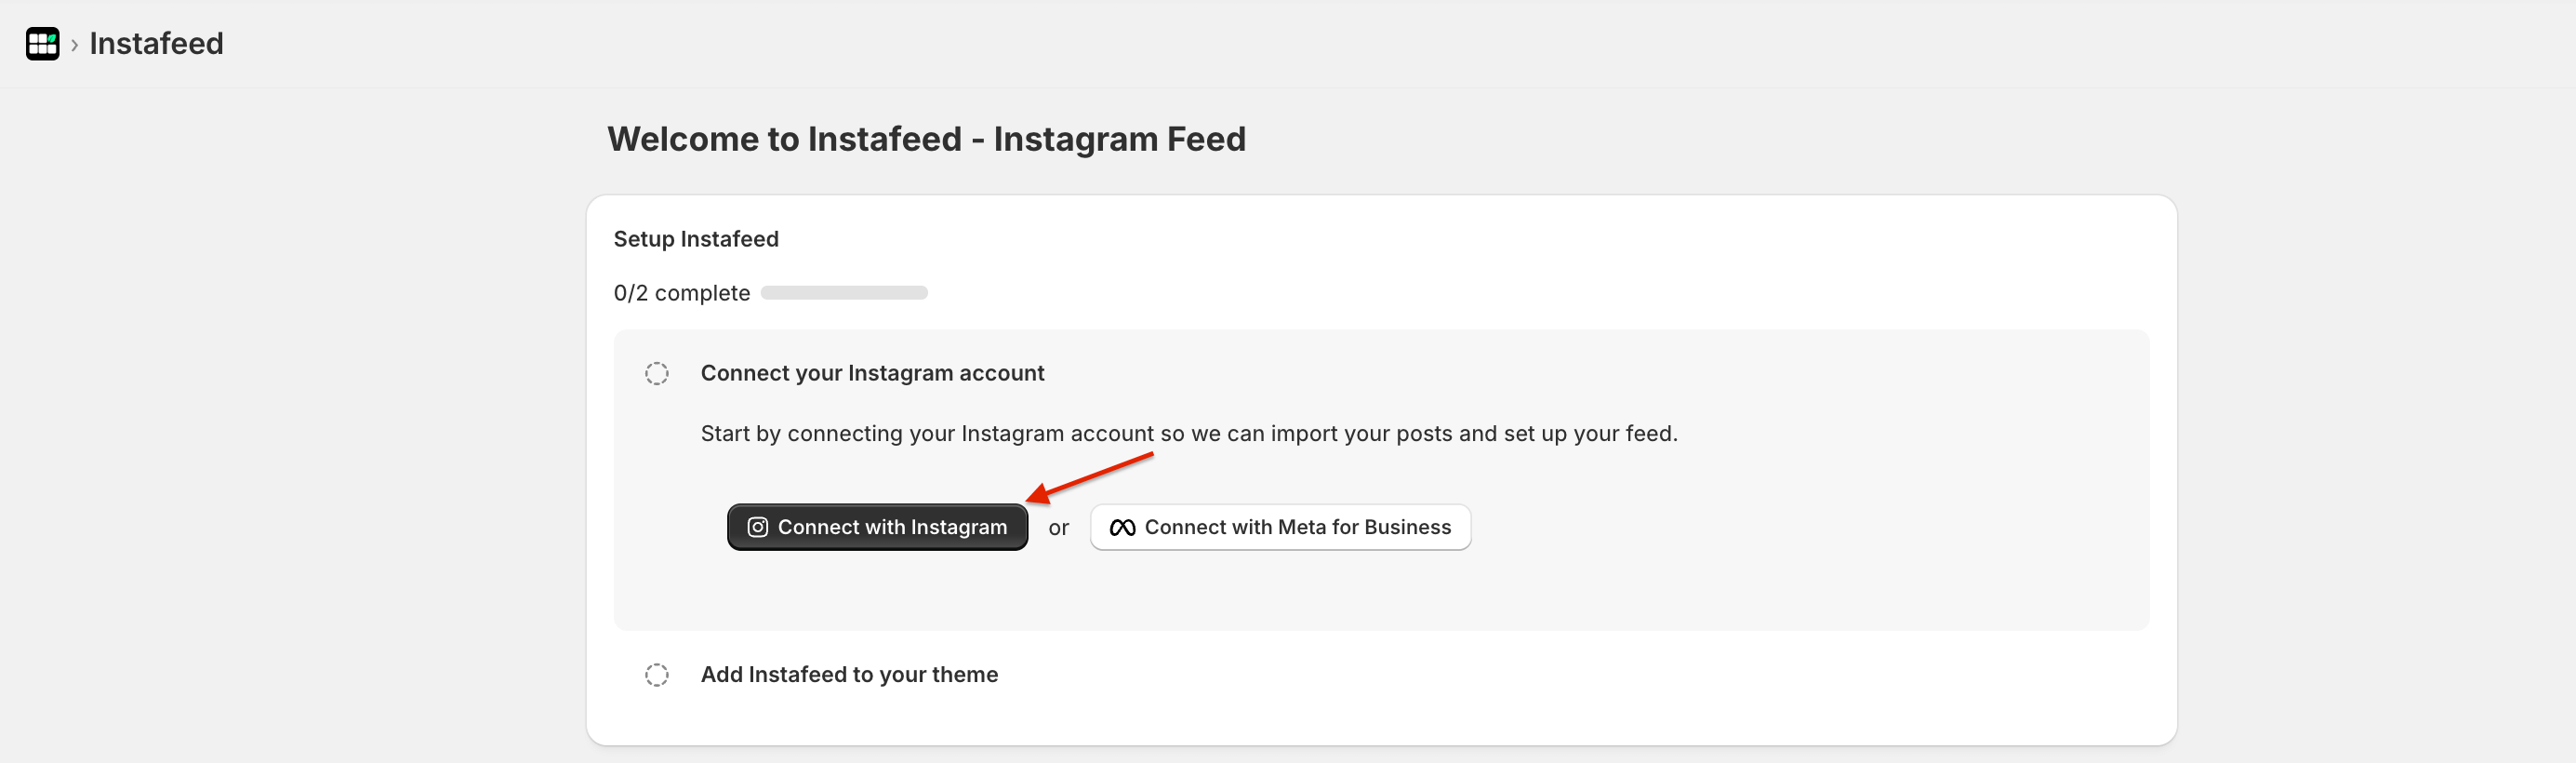This screenshot has height=763, width=2576.
Task: Click the 0/2 complete progress bar
Action: coord(843,293)
